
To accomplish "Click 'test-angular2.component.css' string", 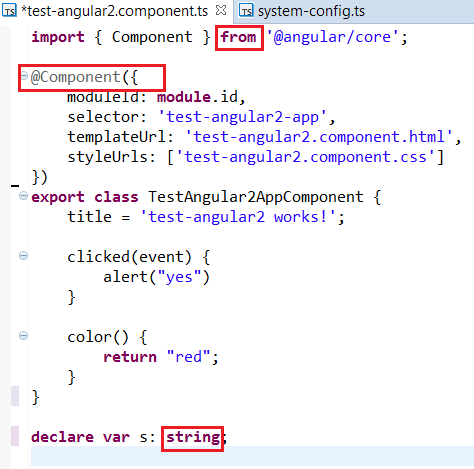I will click(x=305, y=157).
